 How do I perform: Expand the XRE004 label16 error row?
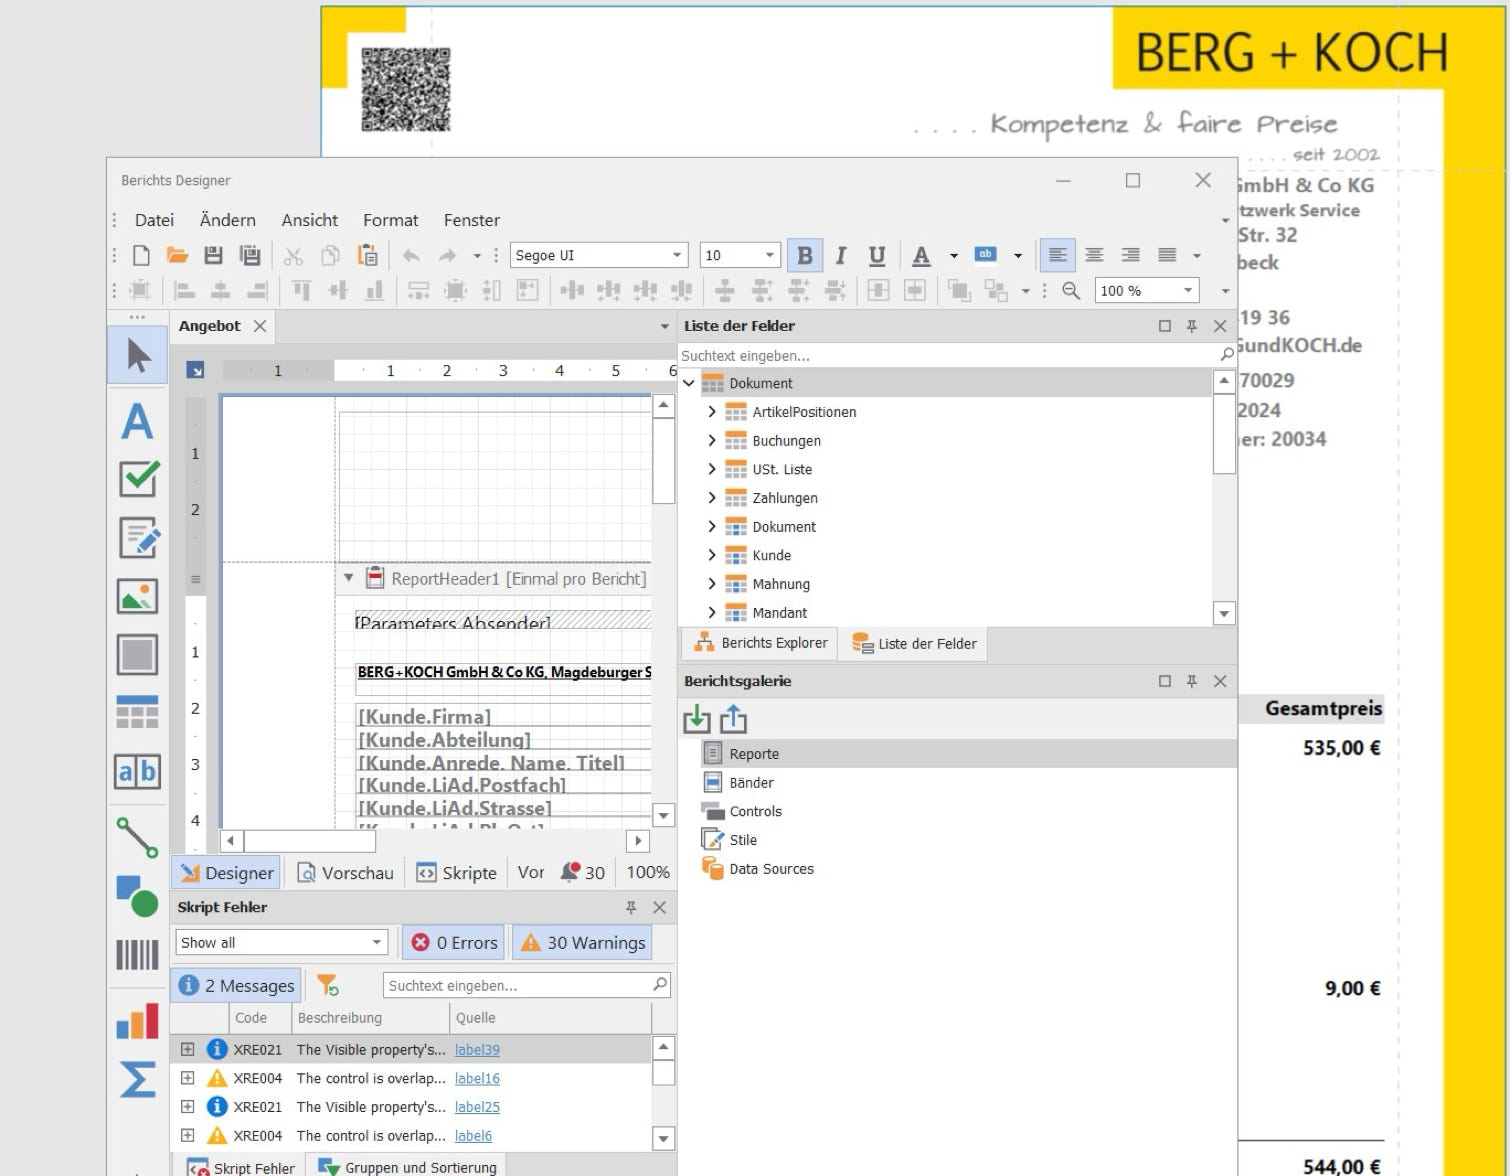pyautogui.click(x=187, y=1078)
